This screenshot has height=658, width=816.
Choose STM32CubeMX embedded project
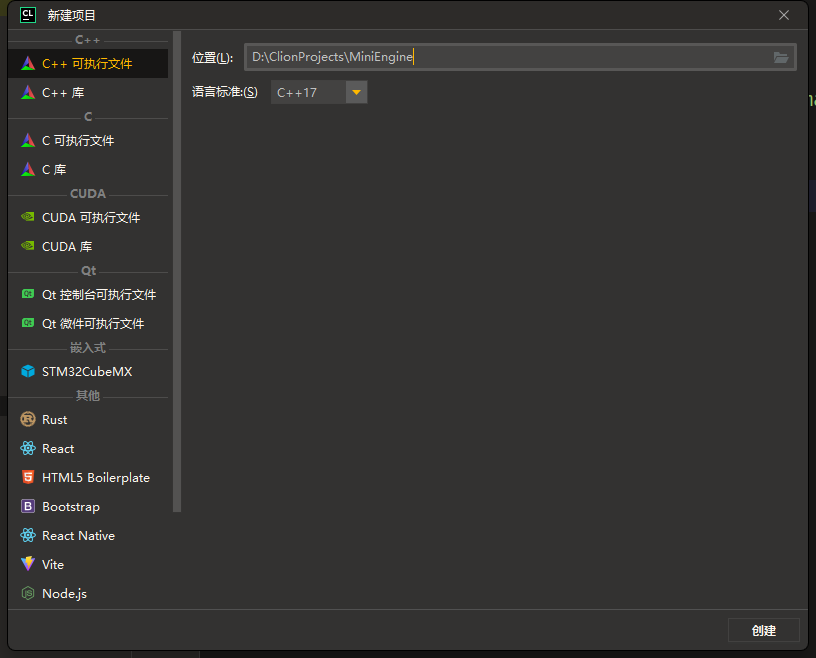(88, 371)
